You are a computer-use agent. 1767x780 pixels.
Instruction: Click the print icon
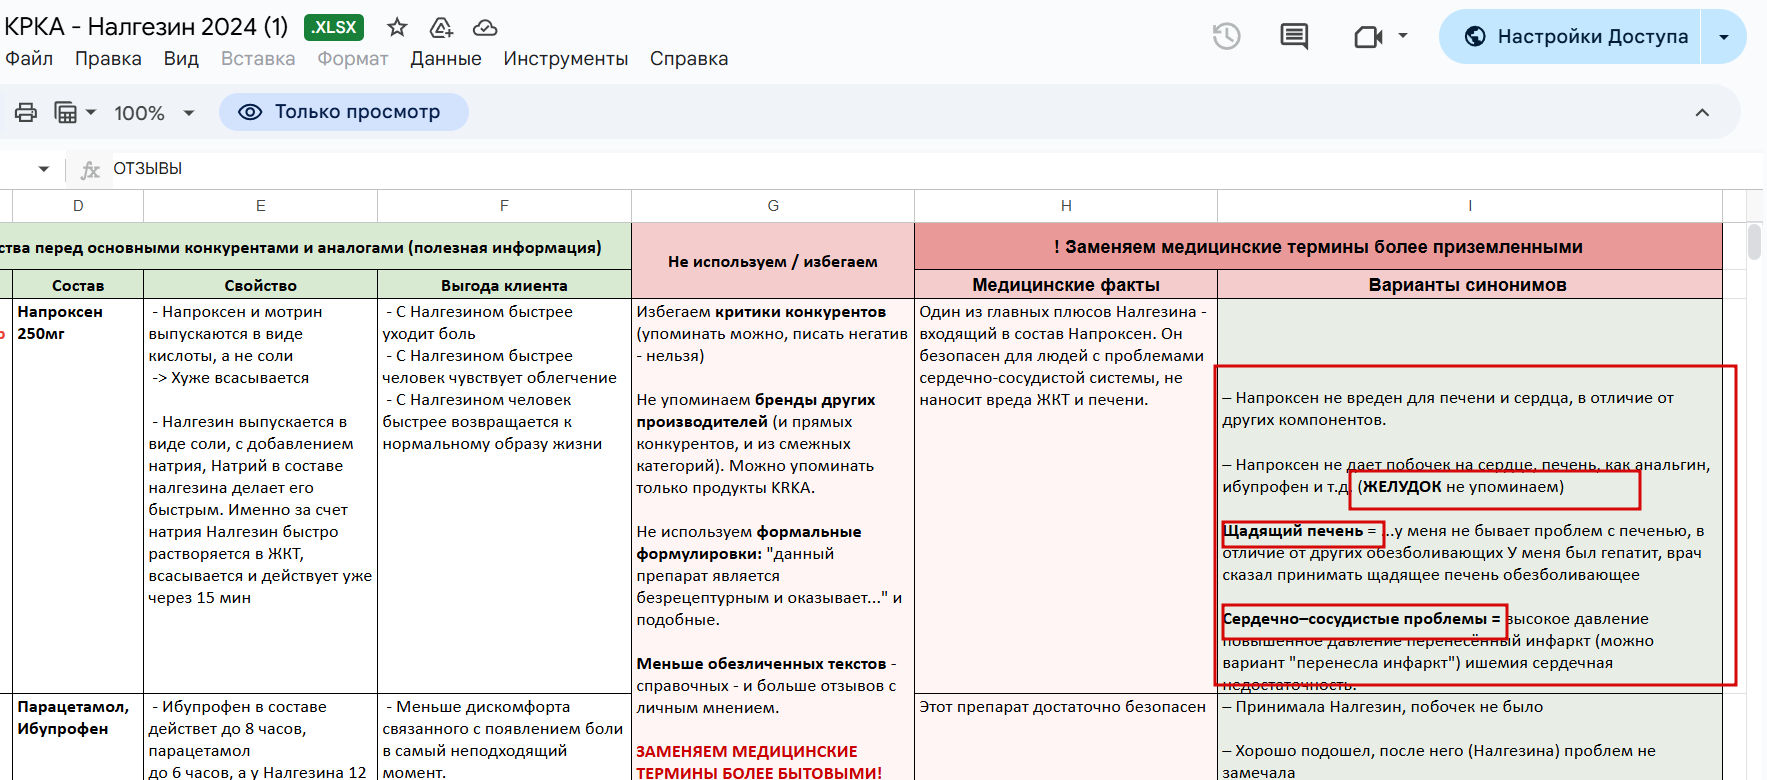tap(26, 112)
